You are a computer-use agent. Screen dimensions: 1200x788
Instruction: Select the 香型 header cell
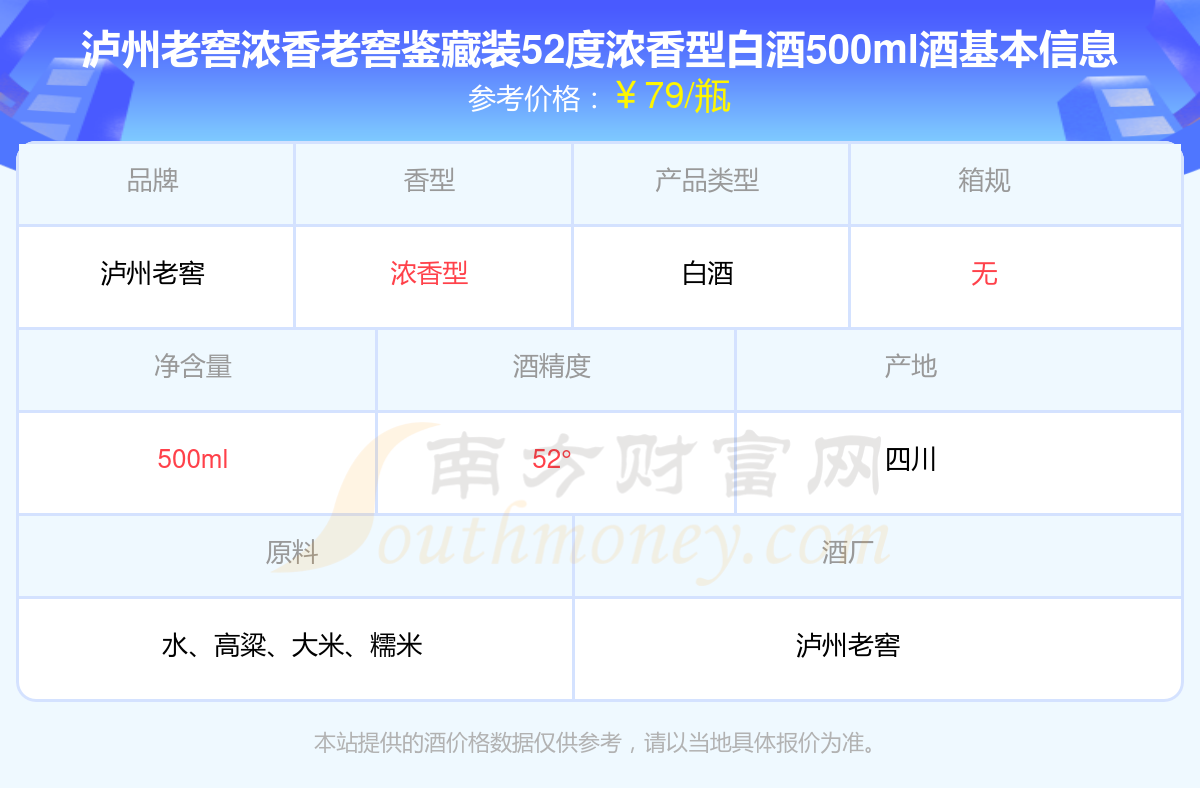[x=433, y=183]
